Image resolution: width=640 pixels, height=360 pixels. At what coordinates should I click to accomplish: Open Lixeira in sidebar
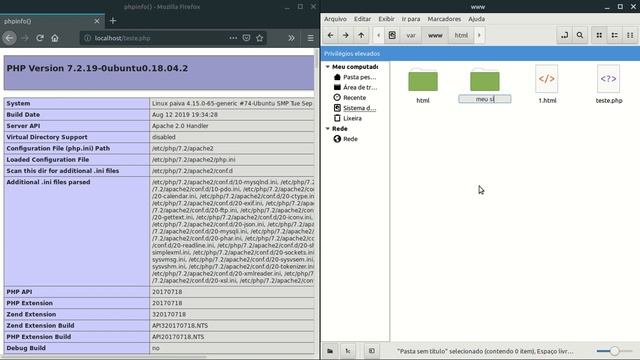[x=348, y=118]
